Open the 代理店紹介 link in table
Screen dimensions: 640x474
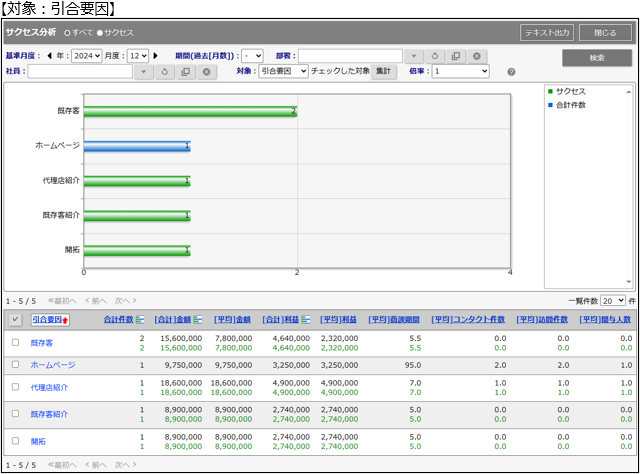click(49, 387)
